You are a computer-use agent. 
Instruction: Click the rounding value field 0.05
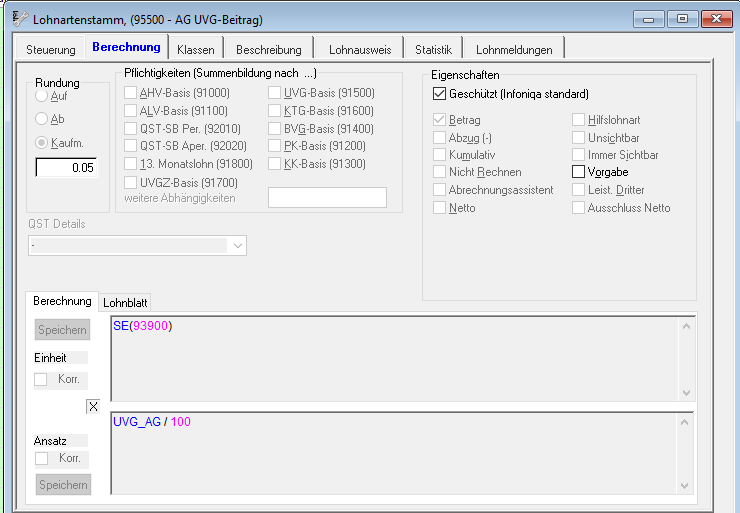coord(66,168)
